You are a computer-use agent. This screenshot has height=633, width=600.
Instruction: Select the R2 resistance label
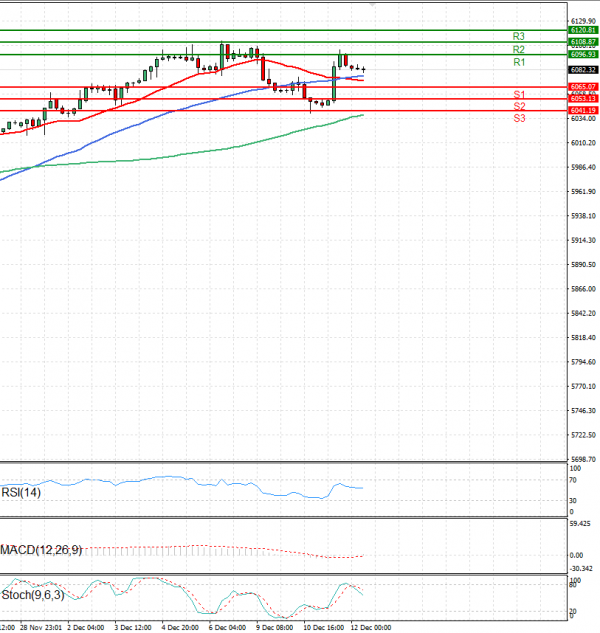coord(519,49)
